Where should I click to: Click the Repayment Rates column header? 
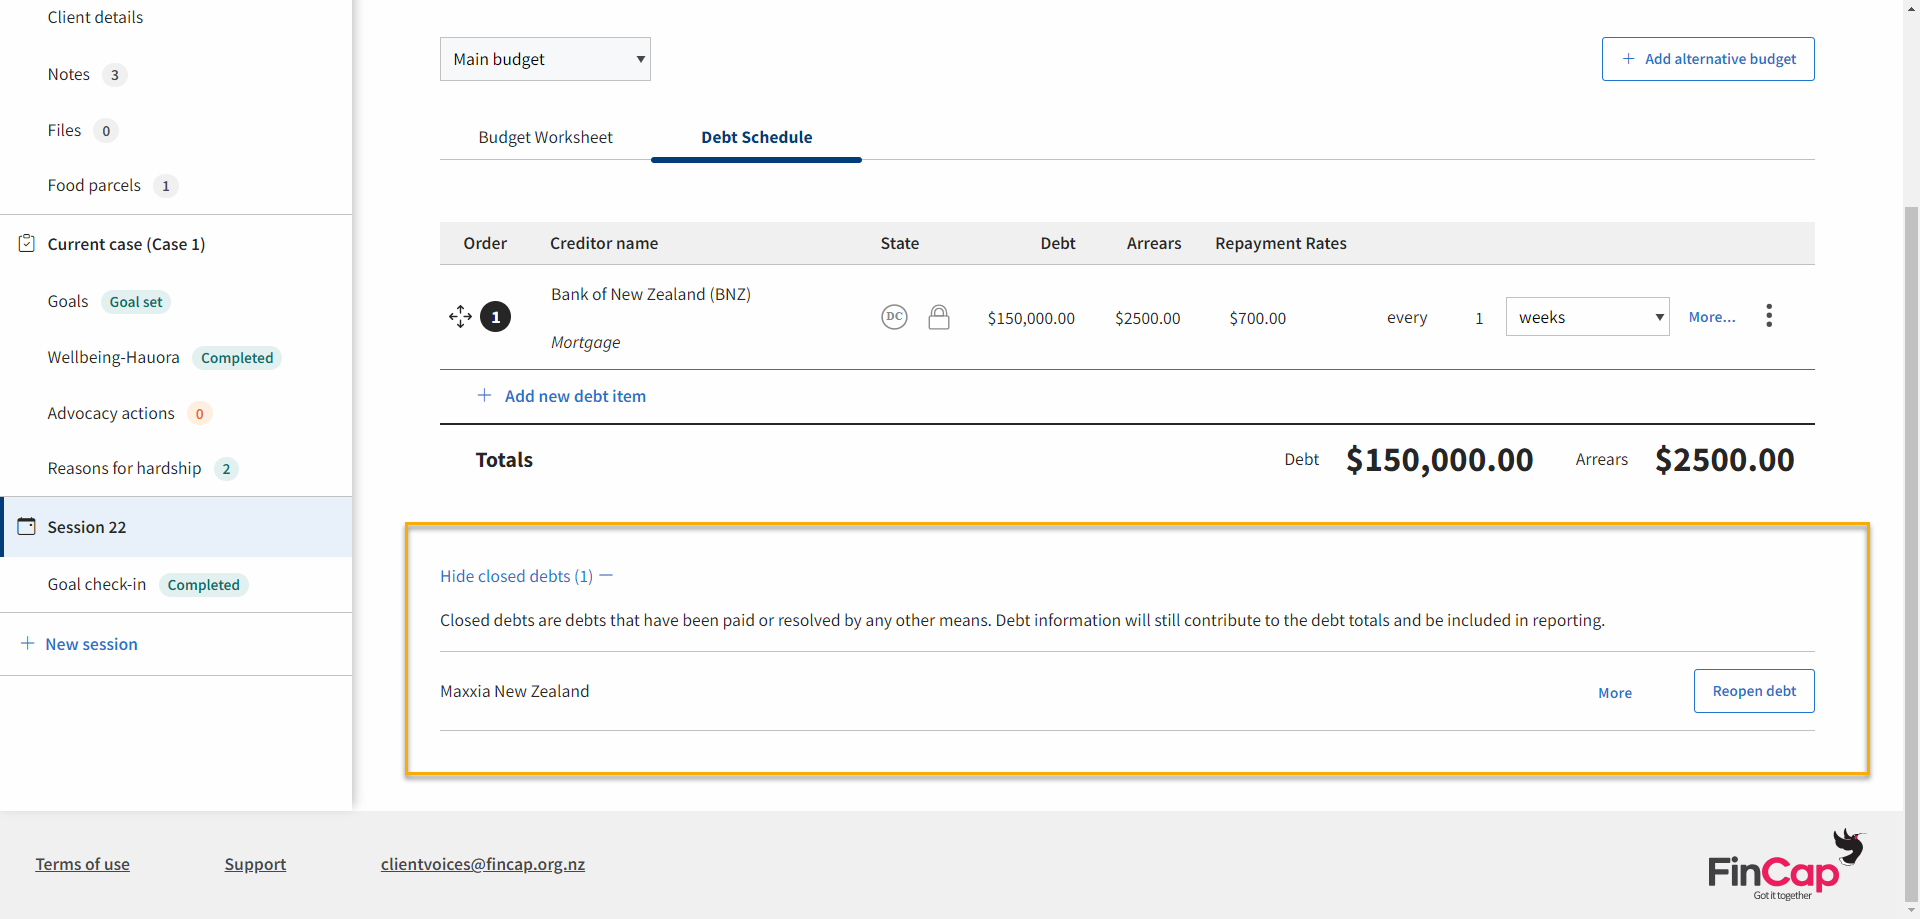point(1281,243)
